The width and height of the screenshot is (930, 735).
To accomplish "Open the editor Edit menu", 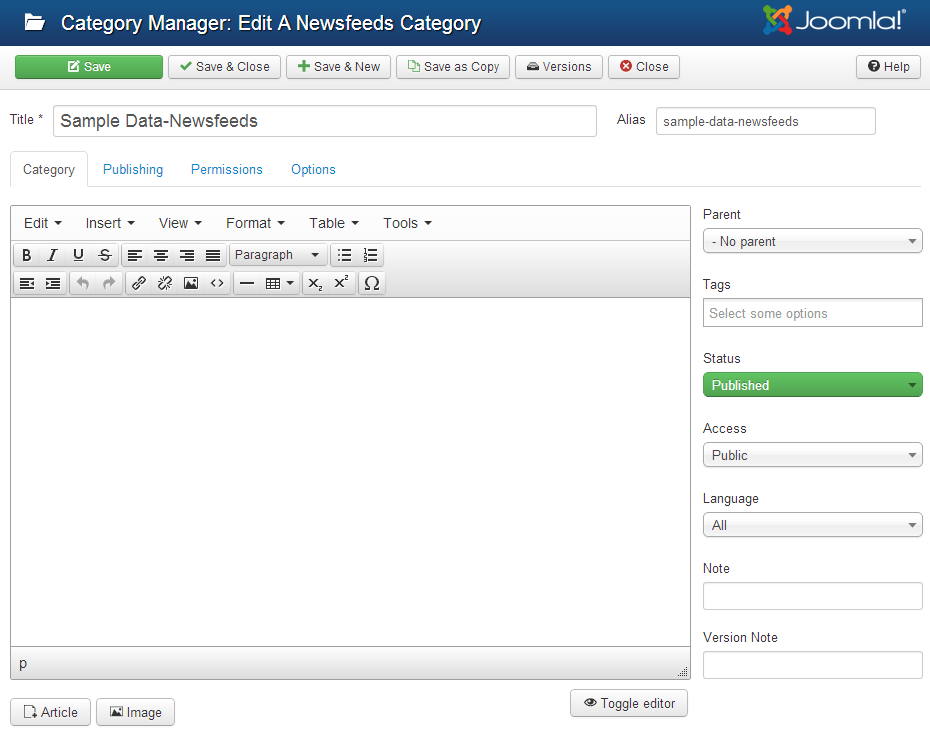I will (x=43, y=223).
